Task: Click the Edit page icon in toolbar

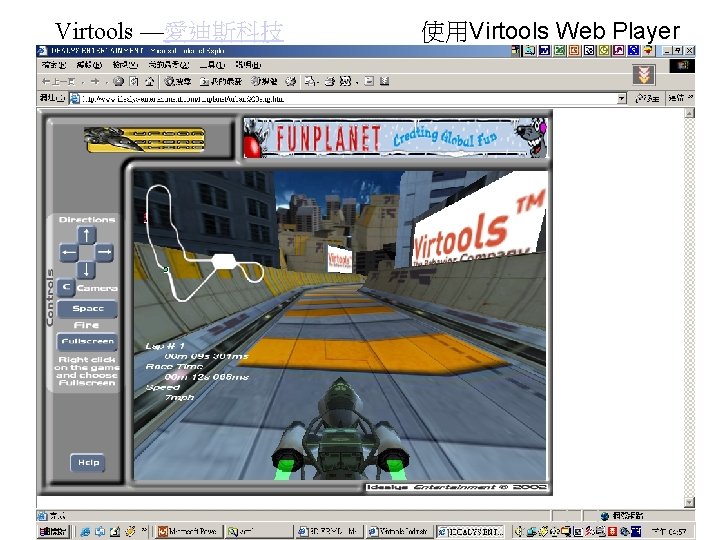Action: pyautogui.click(x=345, y=82)
